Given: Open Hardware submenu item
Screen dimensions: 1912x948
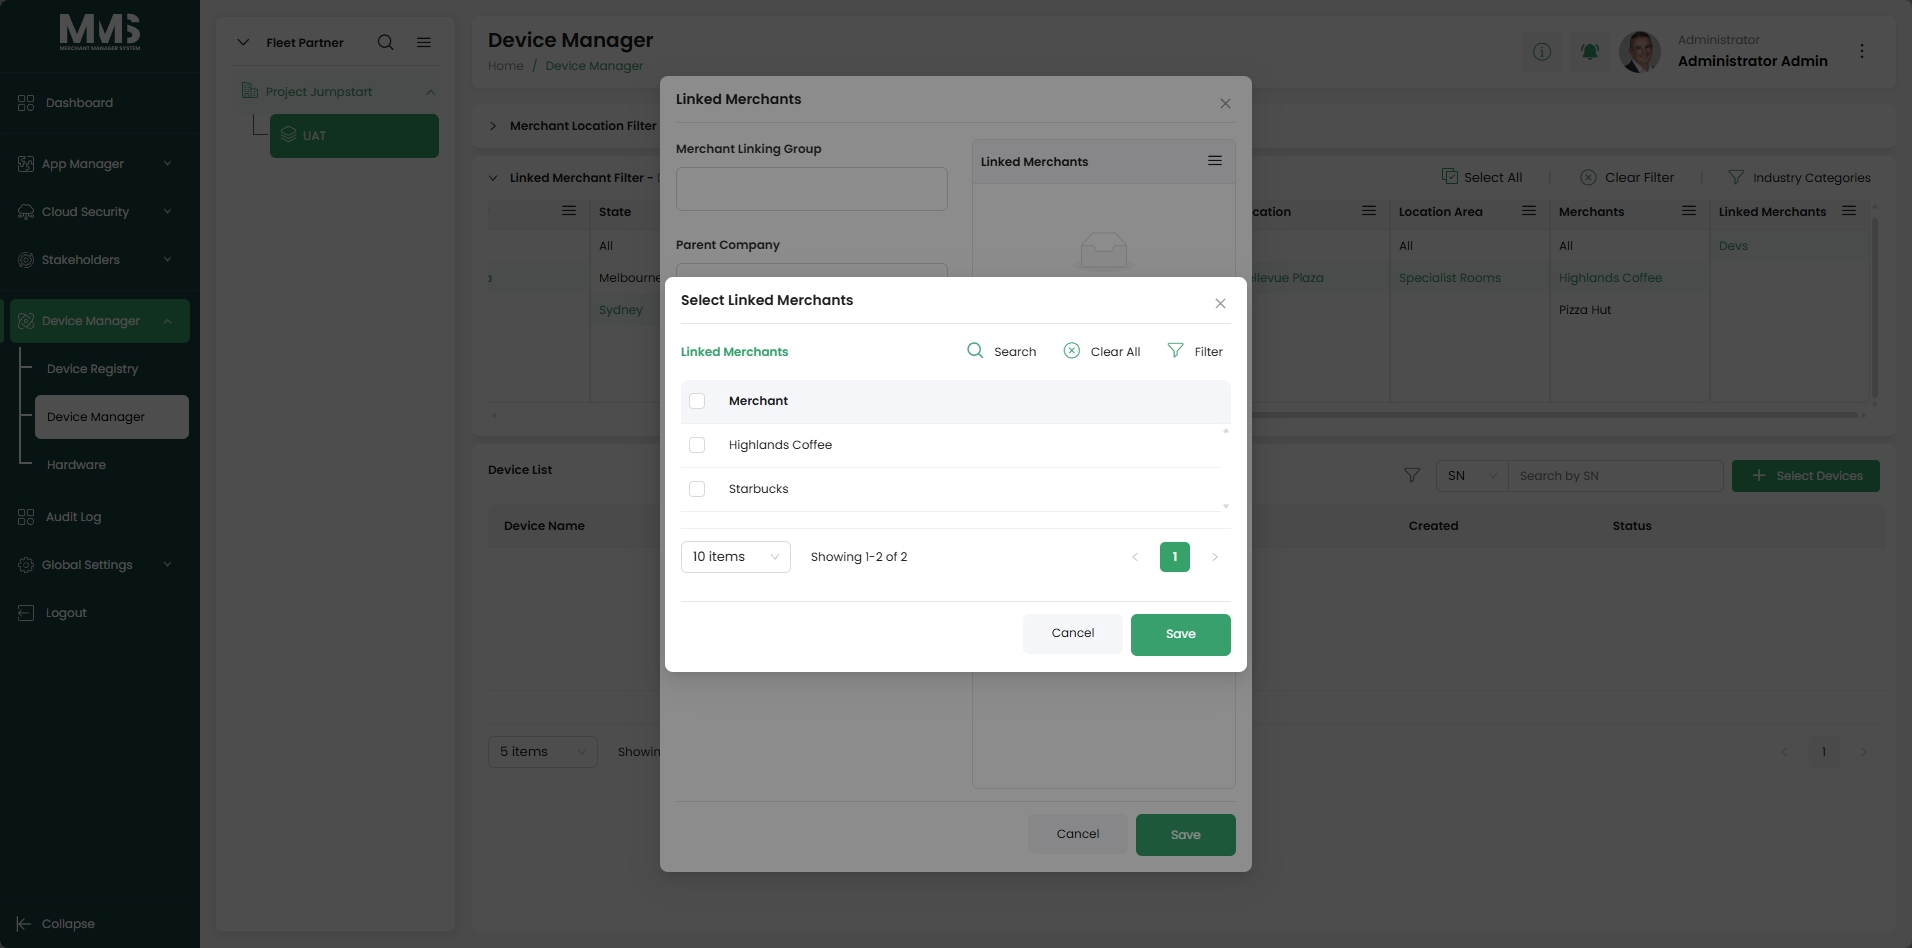Looking at the screenshot, I should [76, 465].
